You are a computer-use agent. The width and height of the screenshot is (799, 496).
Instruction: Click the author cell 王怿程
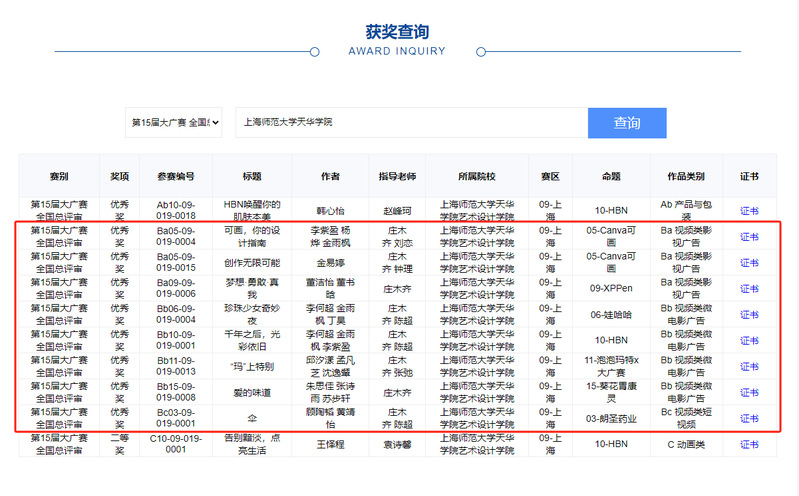click(330, 444)
